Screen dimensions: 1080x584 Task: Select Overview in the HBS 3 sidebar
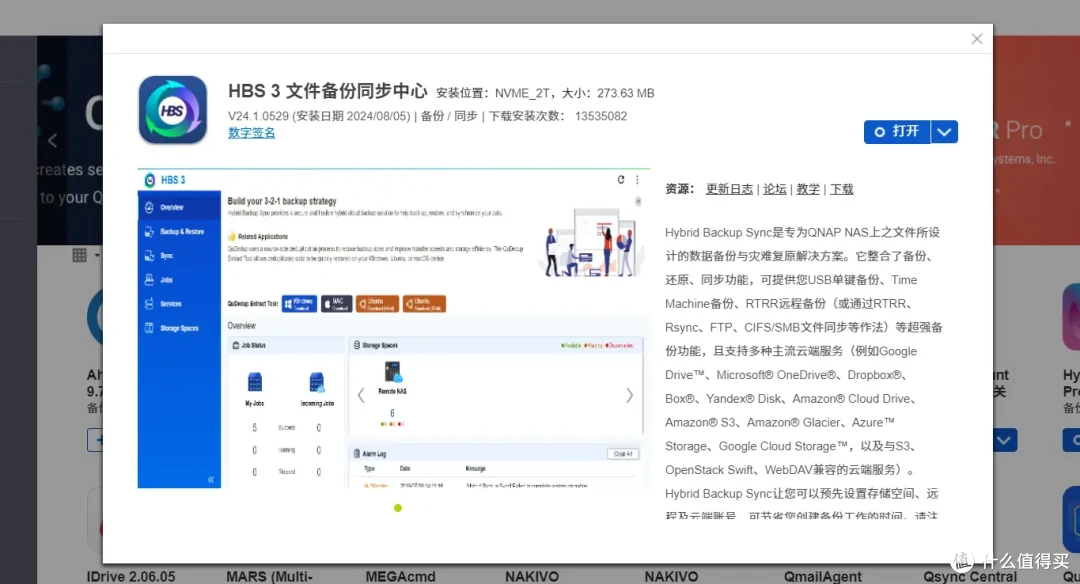[179, 207]
